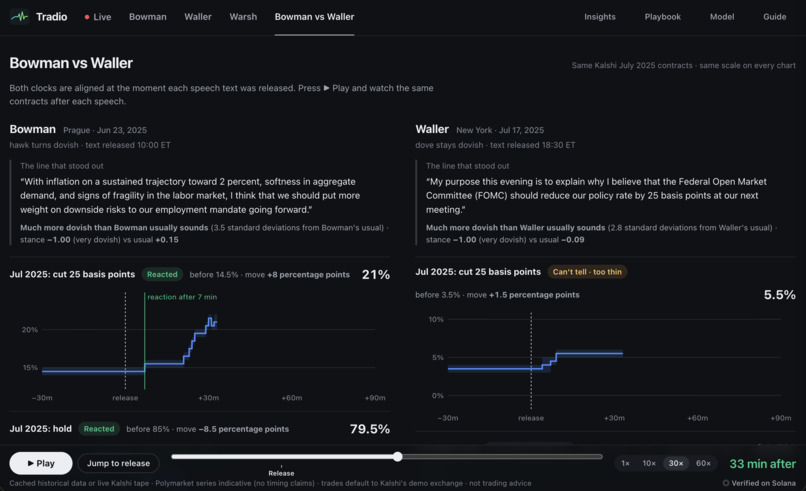Click before 14.5% · move +8 percentage points
This screenshot has height=491, width=806.
(269, 275)
